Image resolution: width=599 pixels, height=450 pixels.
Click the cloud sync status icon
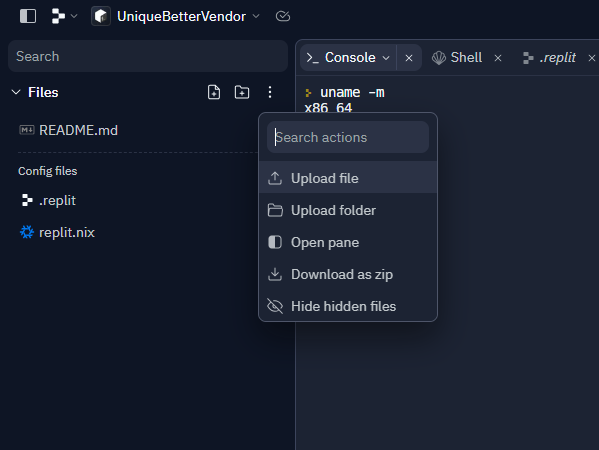click(283, 16)
